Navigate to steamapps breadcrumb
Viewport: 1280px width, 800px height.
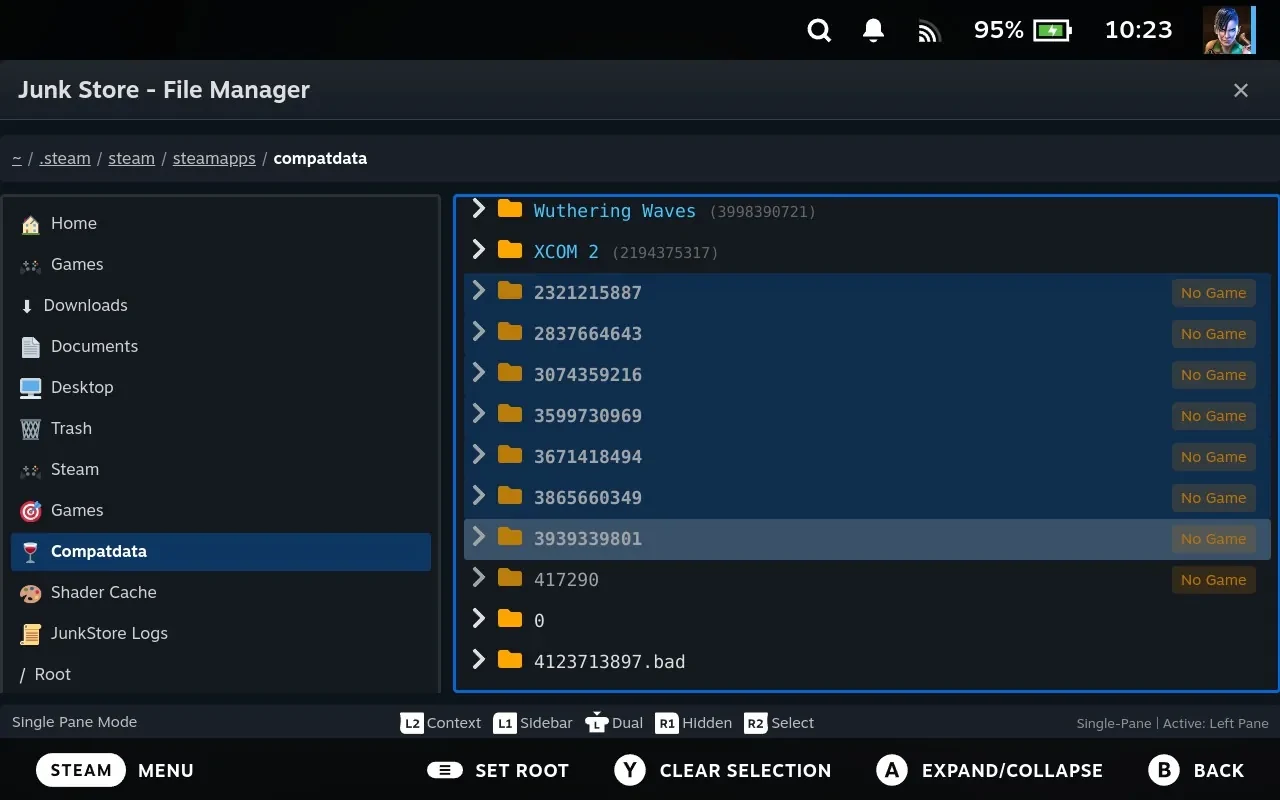(214, 158)
